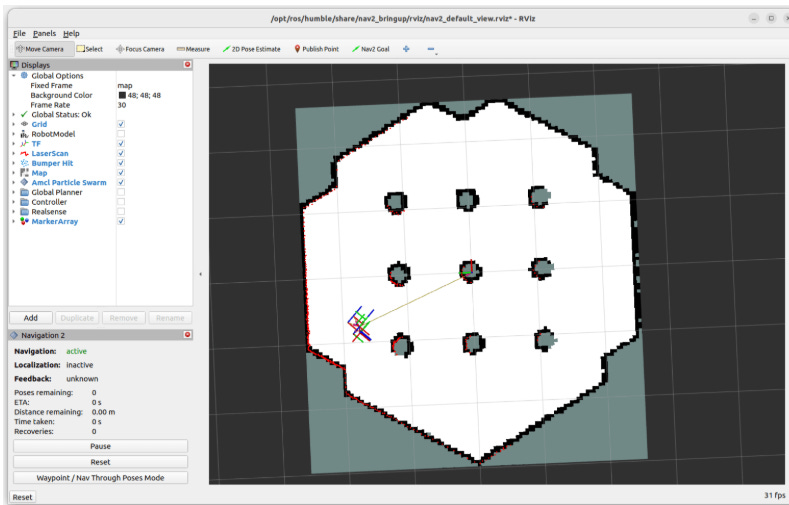Click the minus remove-tool icon
This screenshot has width=789, height=505.
point(431,49)
